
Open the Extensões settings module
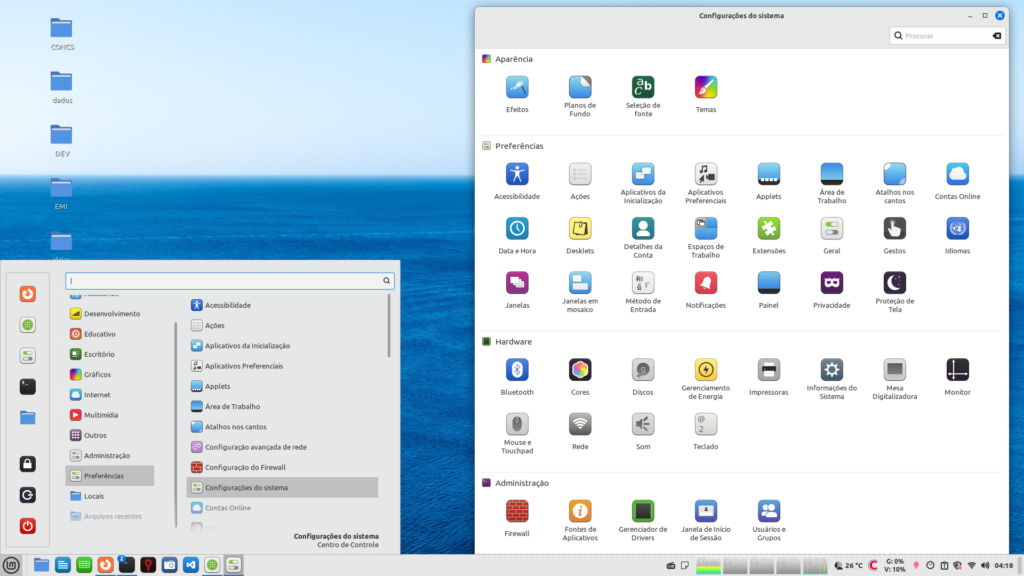tap(769, 229)
